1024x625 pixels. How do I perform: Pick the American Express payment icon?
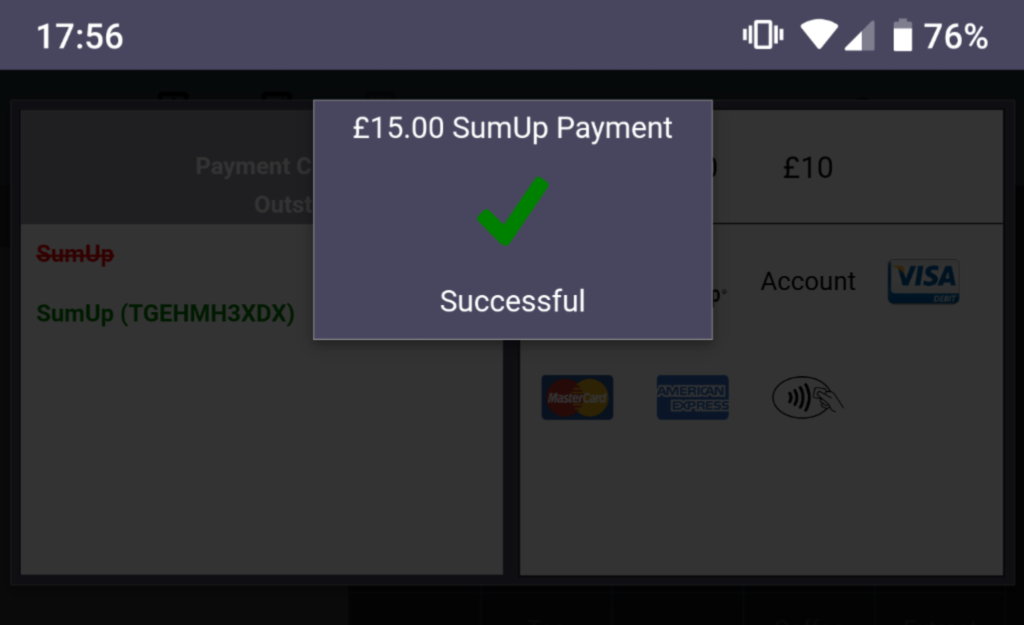(x=693, y=397)
